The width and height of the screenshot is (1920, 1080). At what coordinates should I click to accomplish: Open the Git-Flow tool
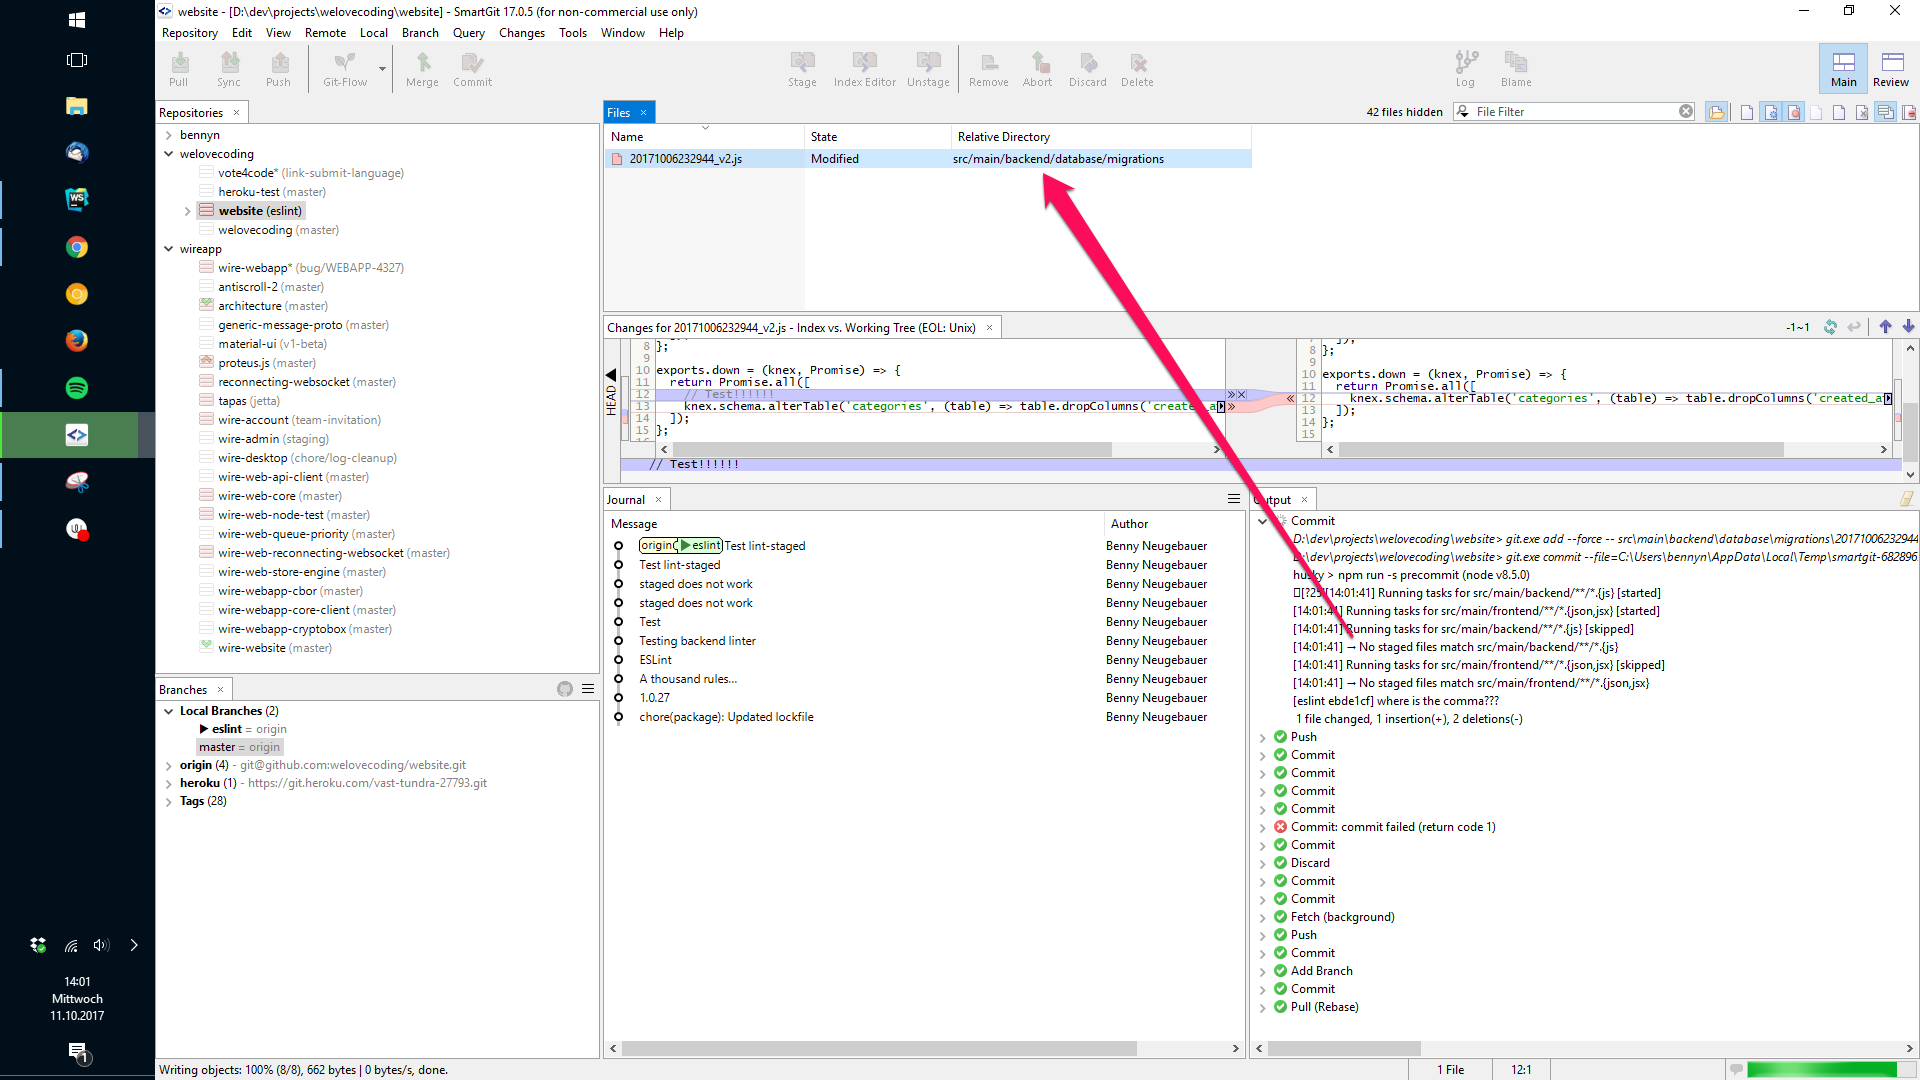coord(345,69)
